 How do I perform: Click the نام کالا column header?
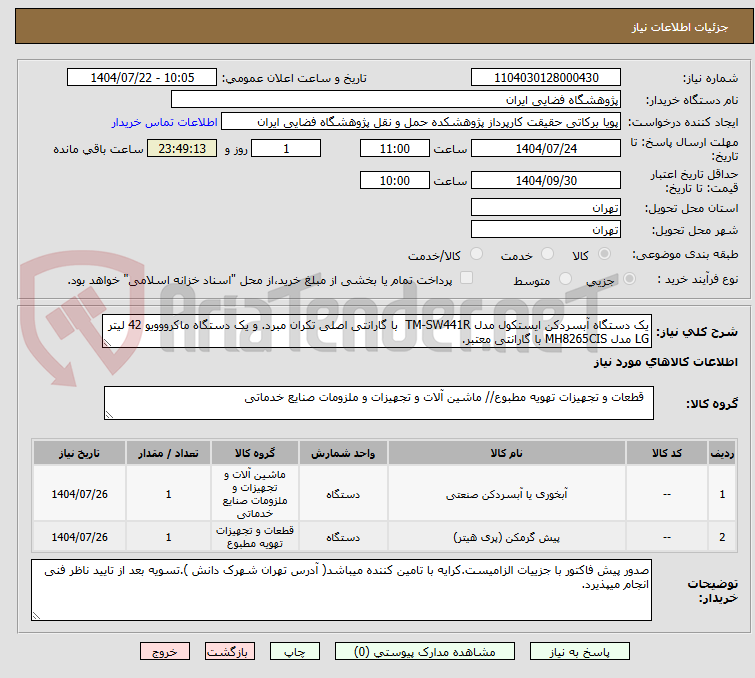click(507, 453)
